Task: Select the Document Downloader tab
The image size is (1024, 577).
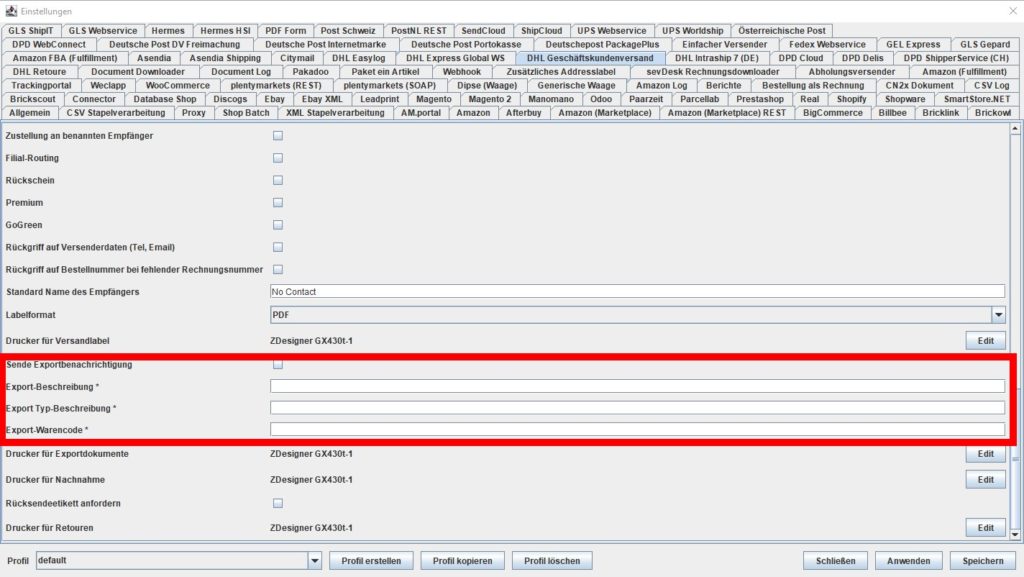Action: 138,72
